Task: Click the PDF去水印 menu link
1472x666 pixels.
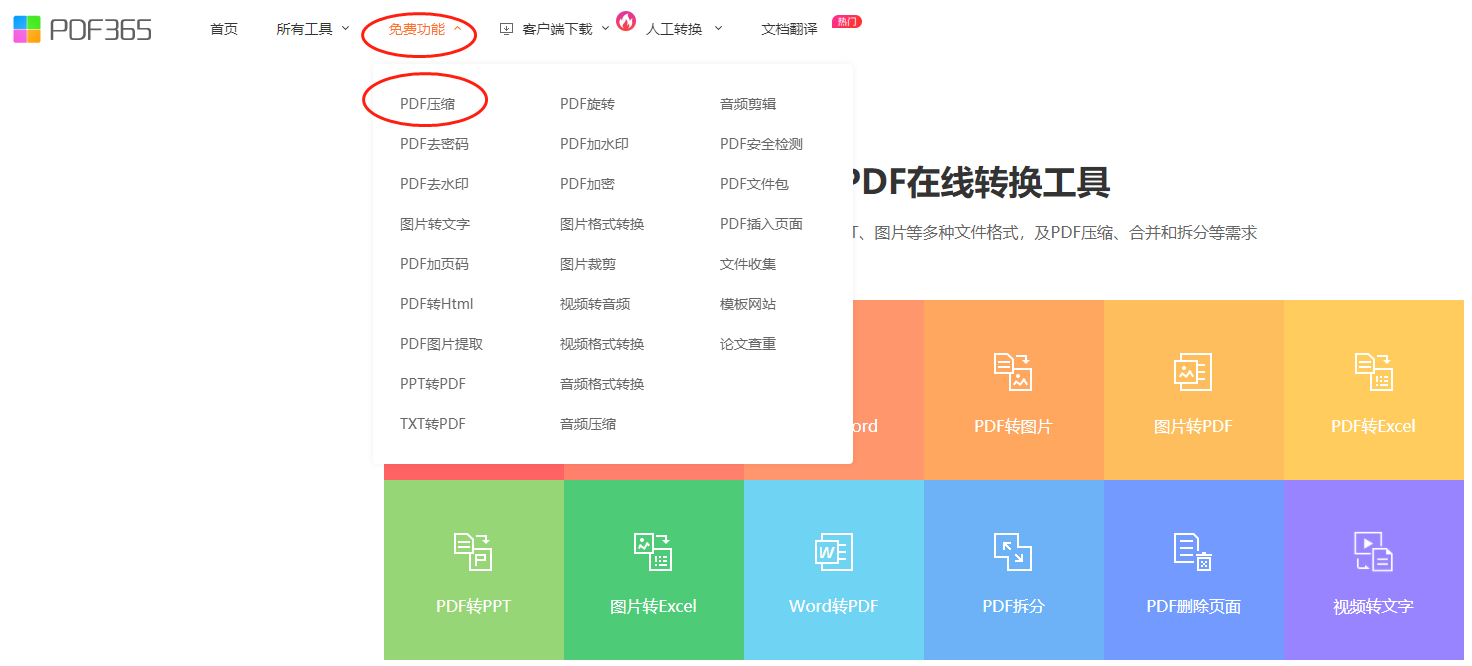Action: (x=434, y=184)
